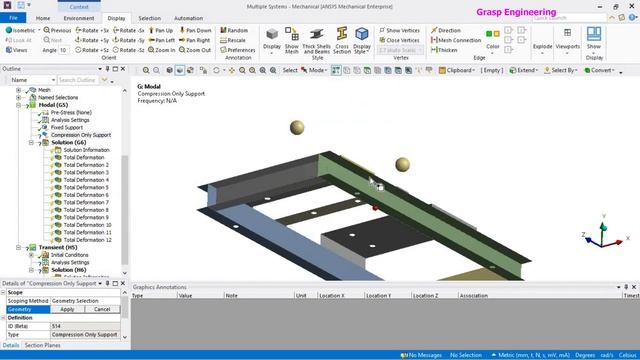Image resolution: width=640 pixels, height=360 pixels.
Task: Collapse the Transient (H5) node
Action: click(x=18, y=247)
